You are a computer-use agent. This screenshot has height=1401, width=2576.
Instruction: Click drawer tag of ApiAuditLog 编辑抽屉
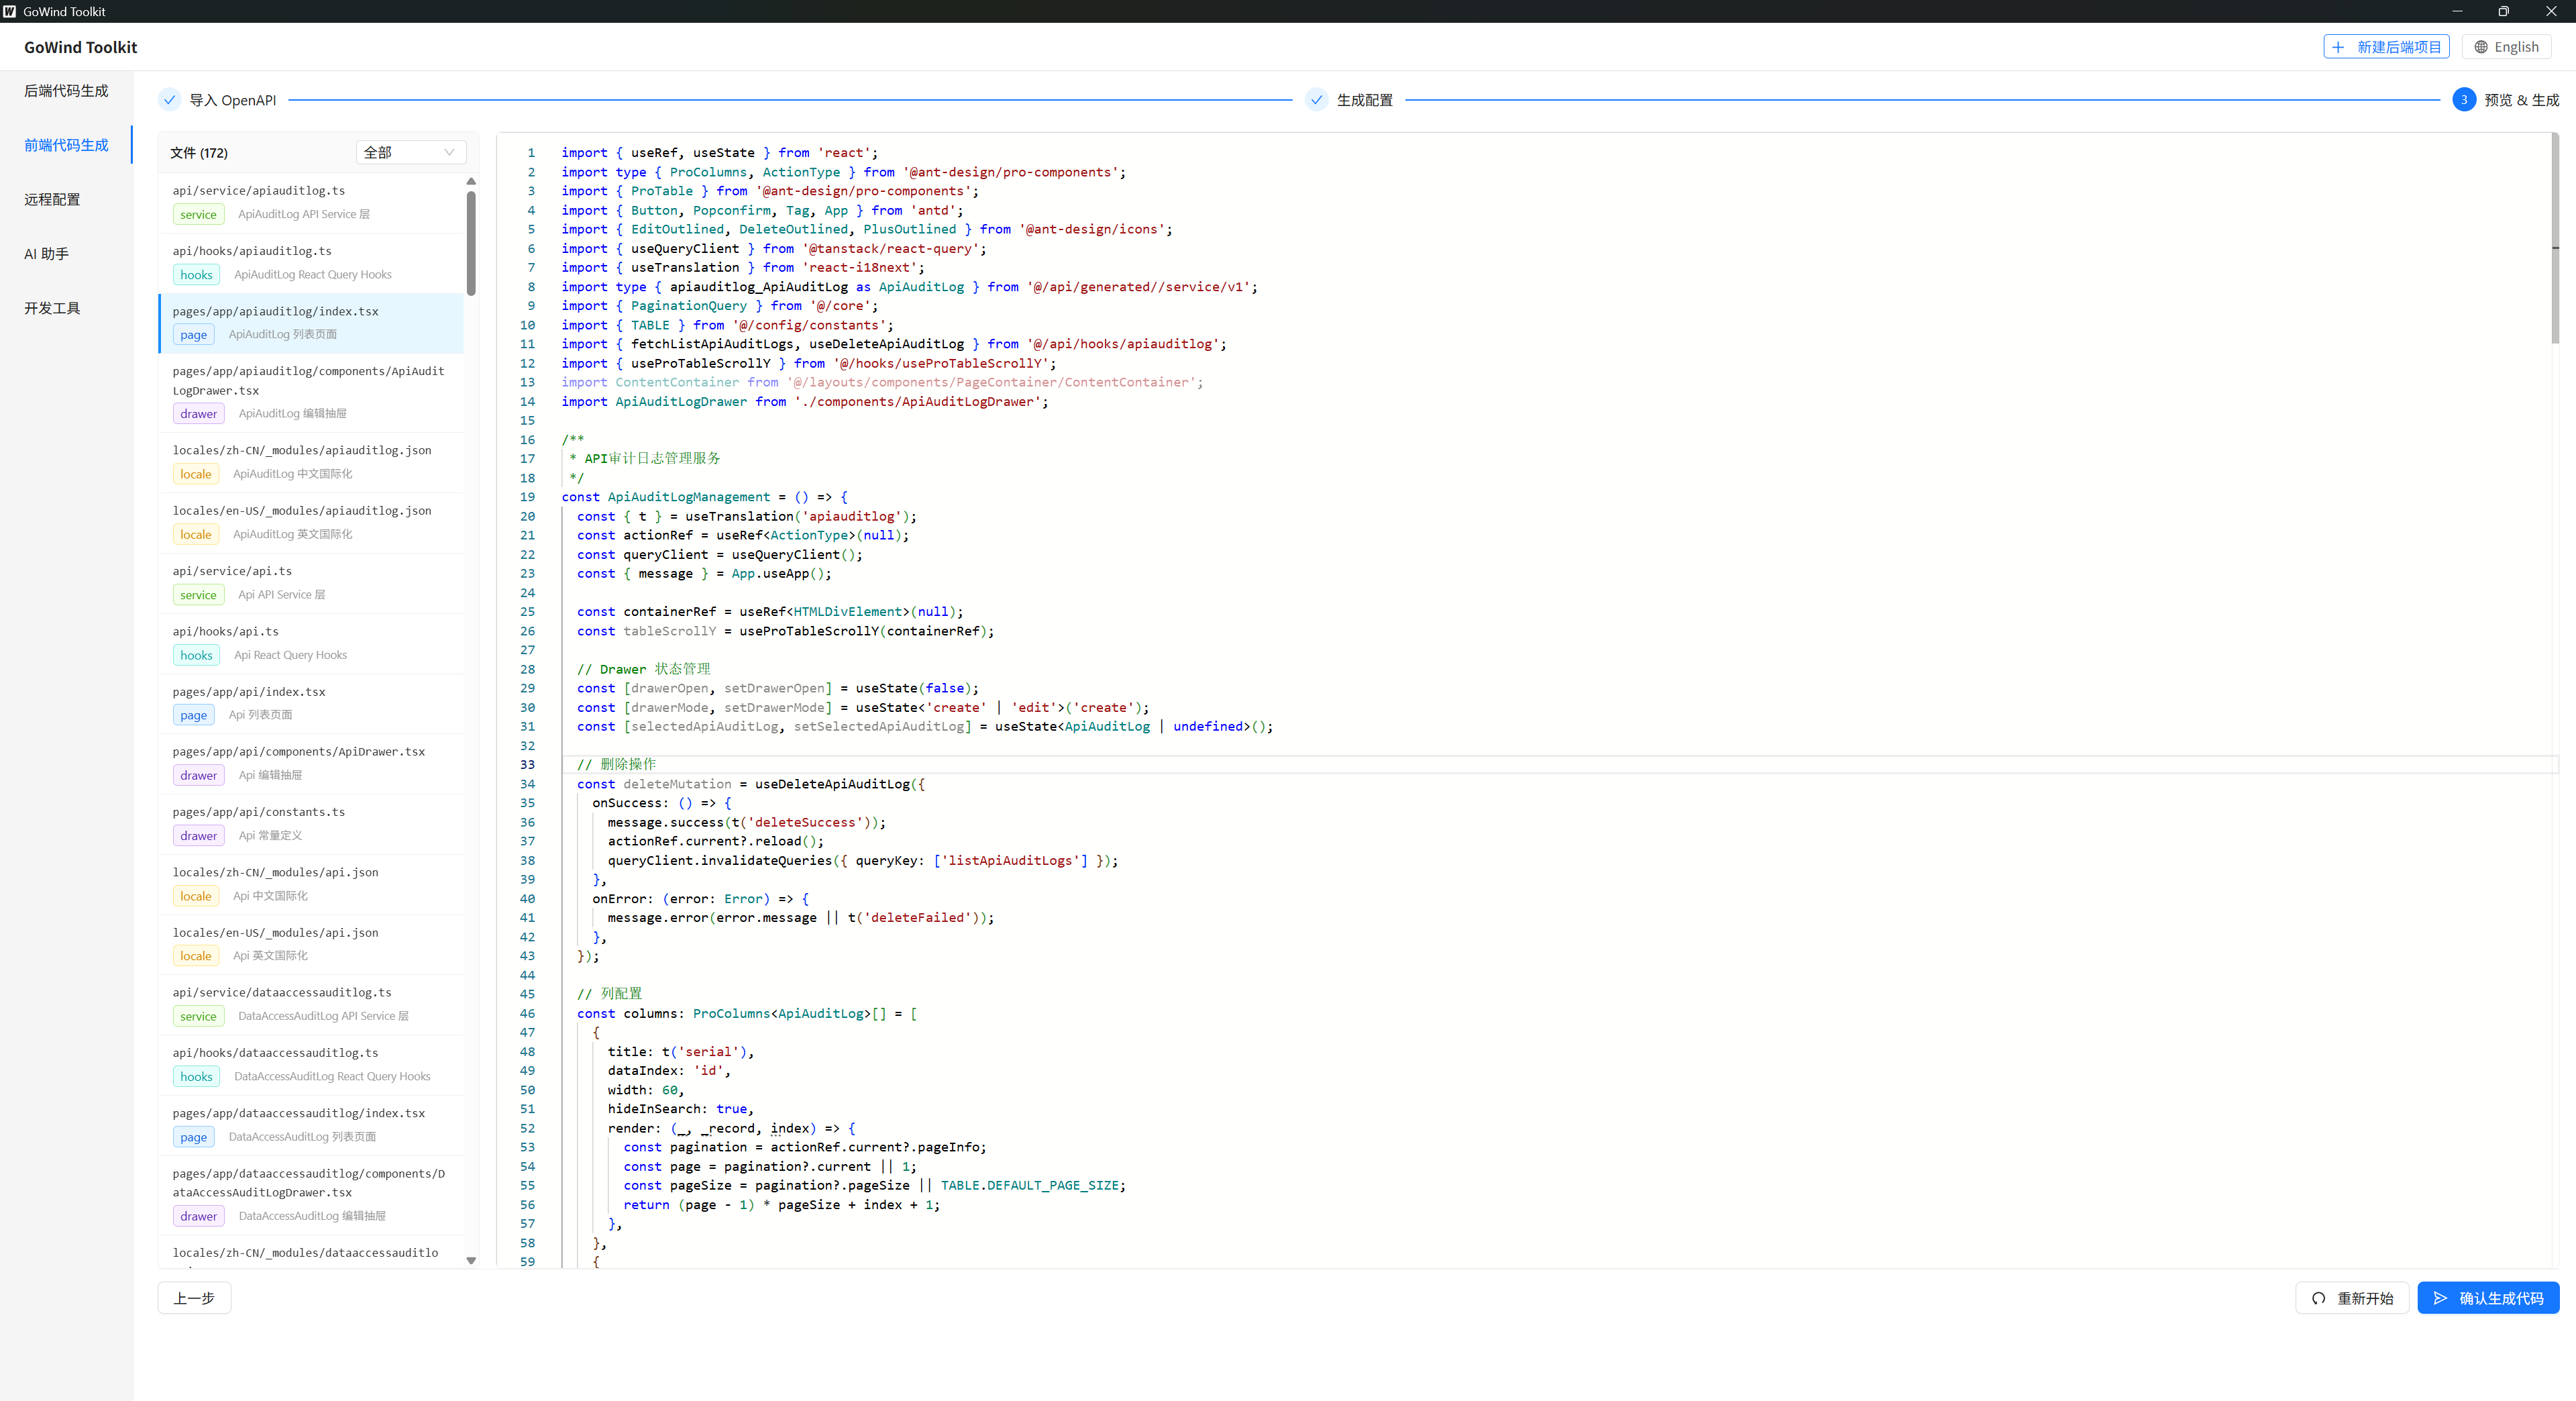tap(199, 414)
